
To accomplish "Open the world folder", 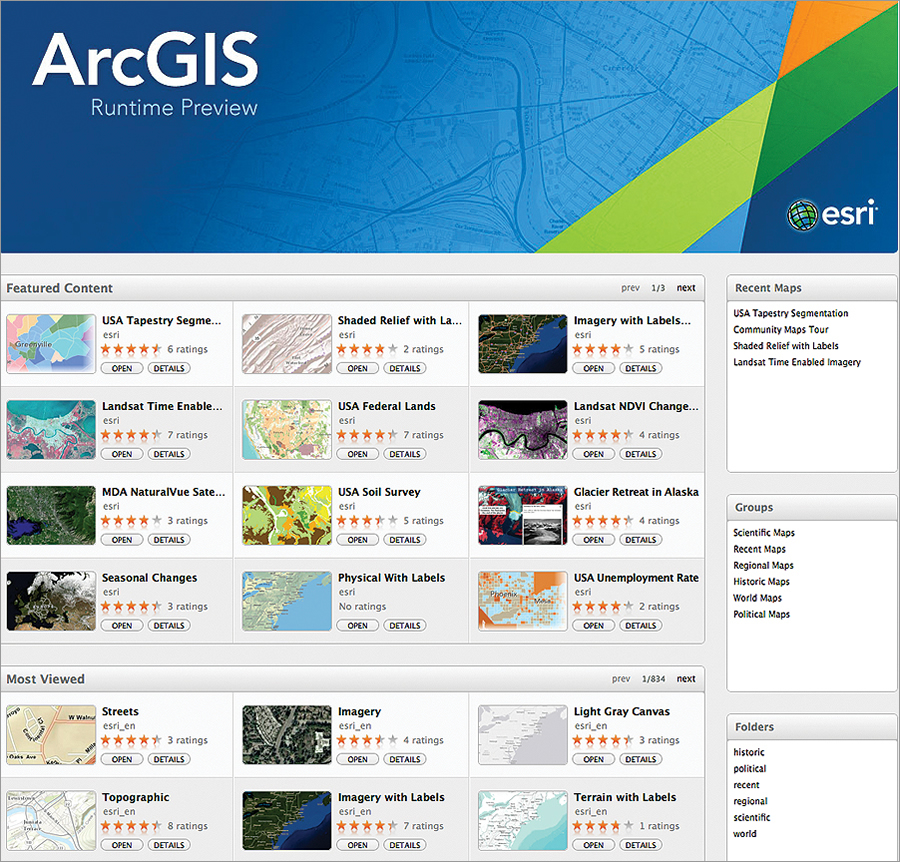I will pyautogui.click(x=744, y=833).
